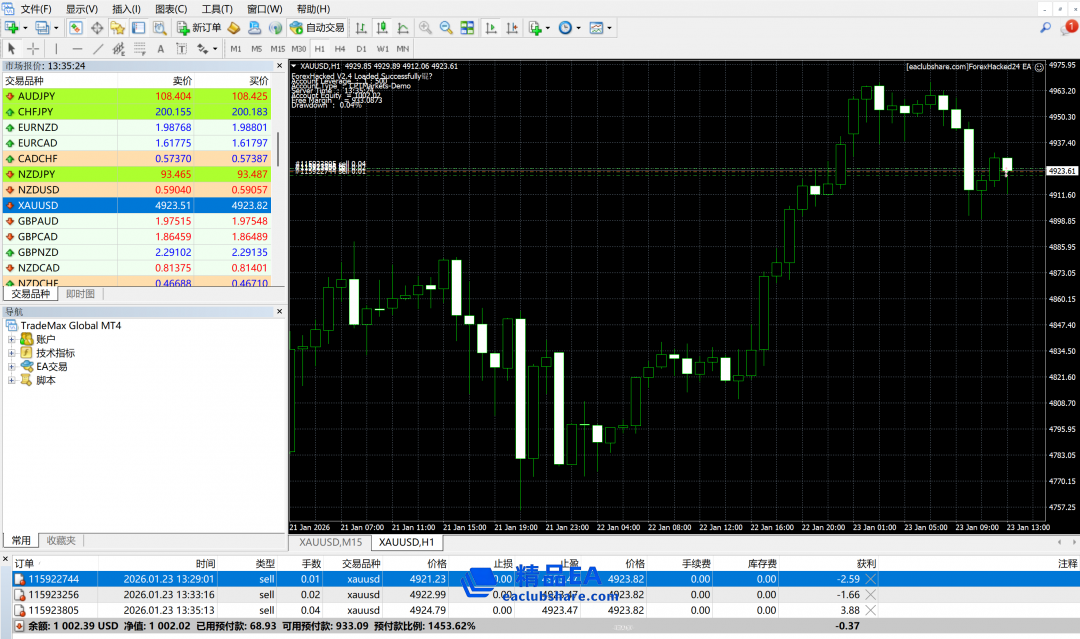Expand the EA交易 tree node
The image size is (1080, 639).
12,367
